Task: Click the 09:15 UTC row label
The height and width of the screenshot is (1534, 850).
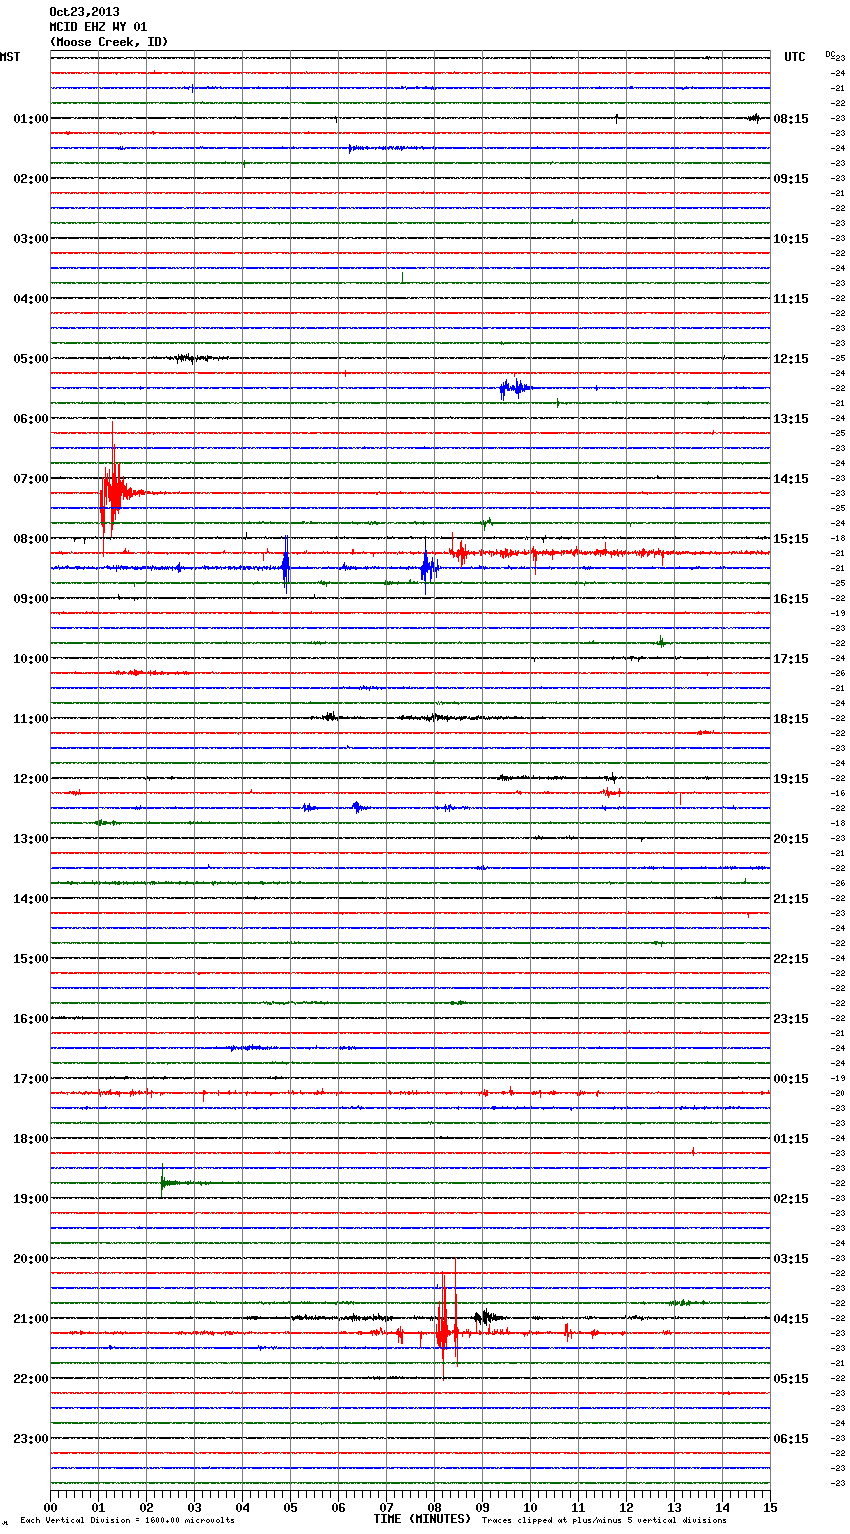Action: (791, 179)
